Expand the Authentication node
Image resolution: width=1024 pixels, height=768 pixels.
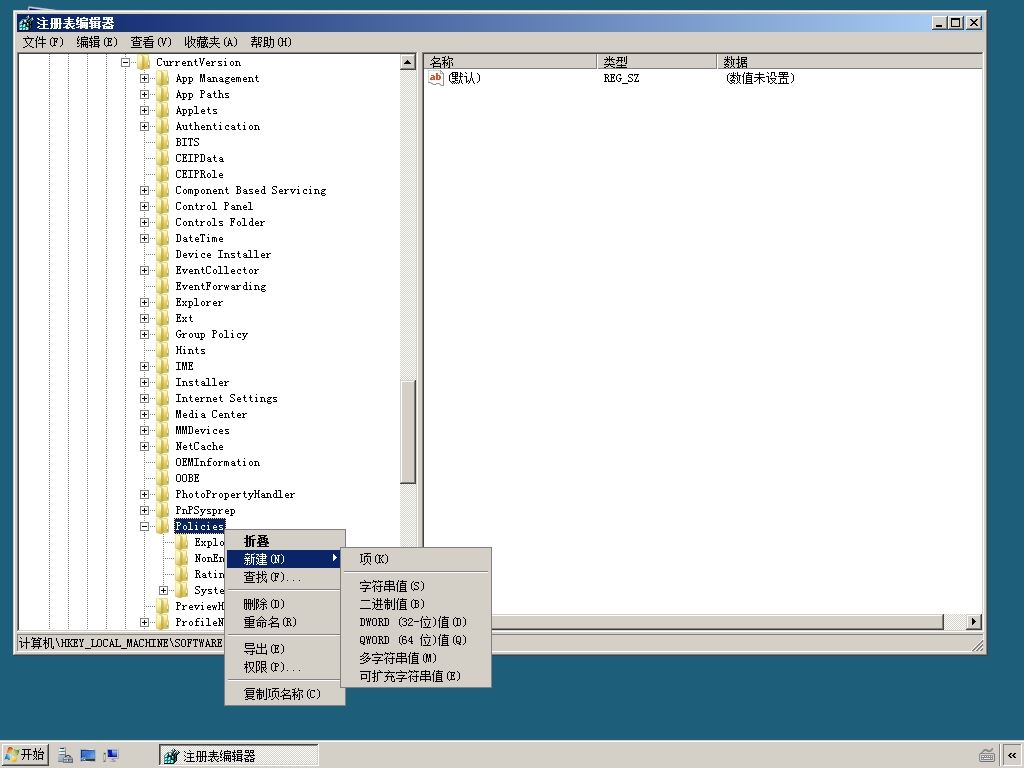click(x=144, y=127)
